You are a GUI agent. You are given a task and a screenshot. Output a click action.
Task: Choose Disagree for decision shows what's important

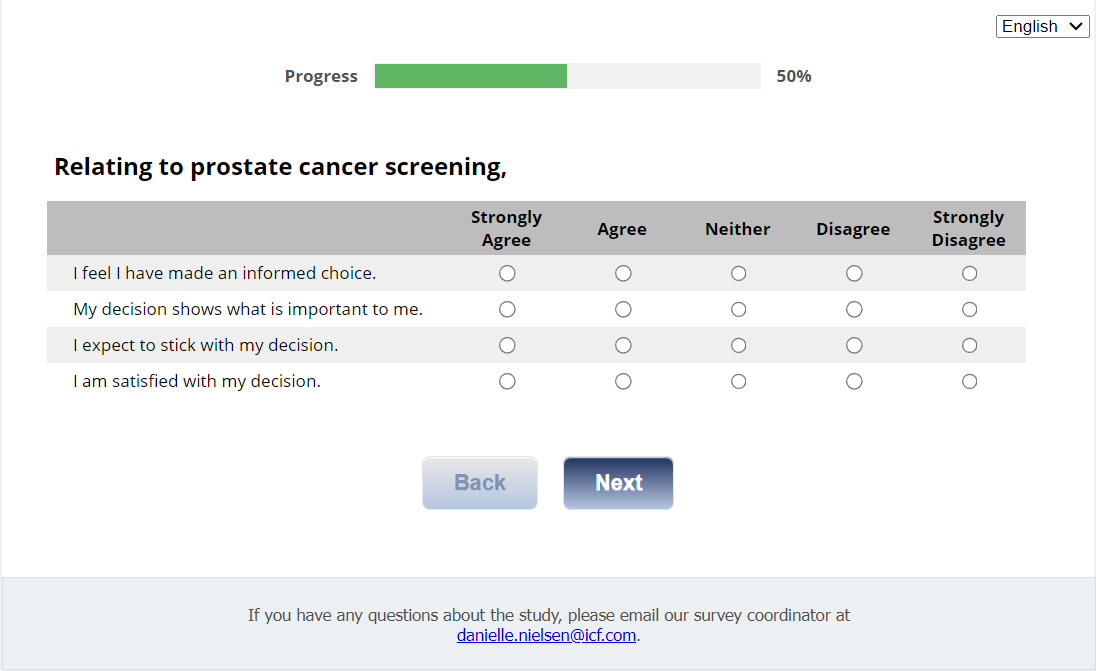click(854, 310)
